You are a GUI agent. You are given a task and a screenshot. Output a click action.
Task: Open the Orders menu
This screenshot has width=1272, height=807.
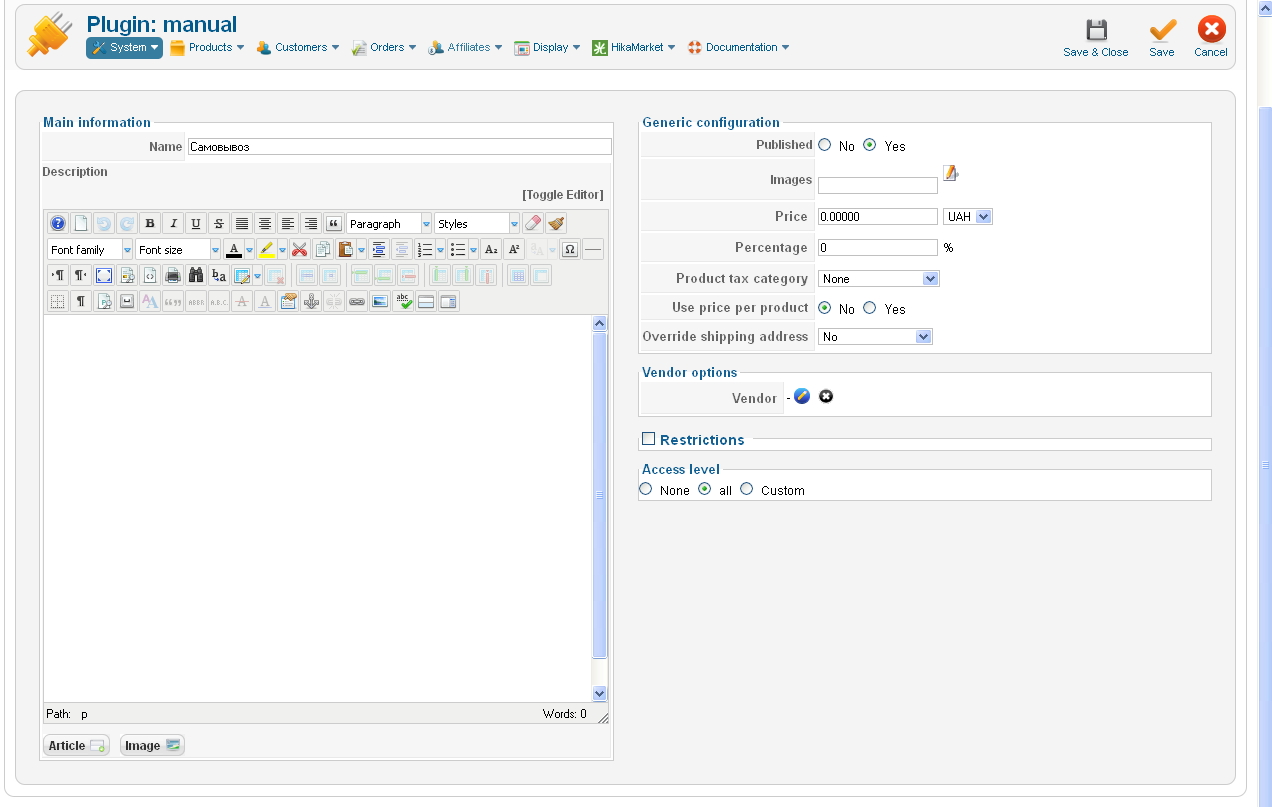pos(384,47)
